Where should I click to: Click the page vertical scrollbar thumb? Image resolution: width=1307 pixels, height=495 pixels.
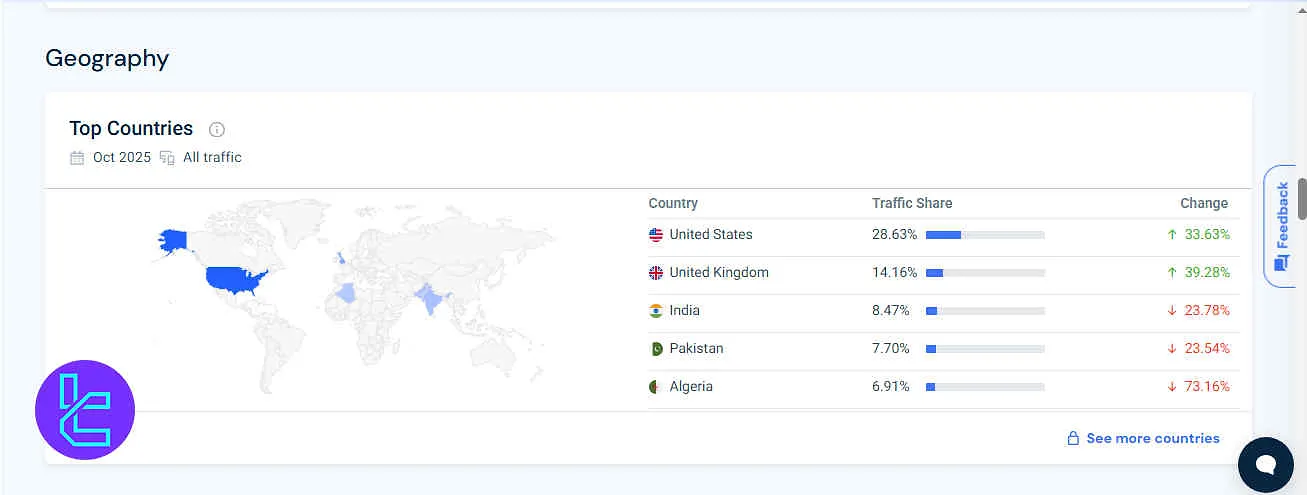coord(1302,199)
